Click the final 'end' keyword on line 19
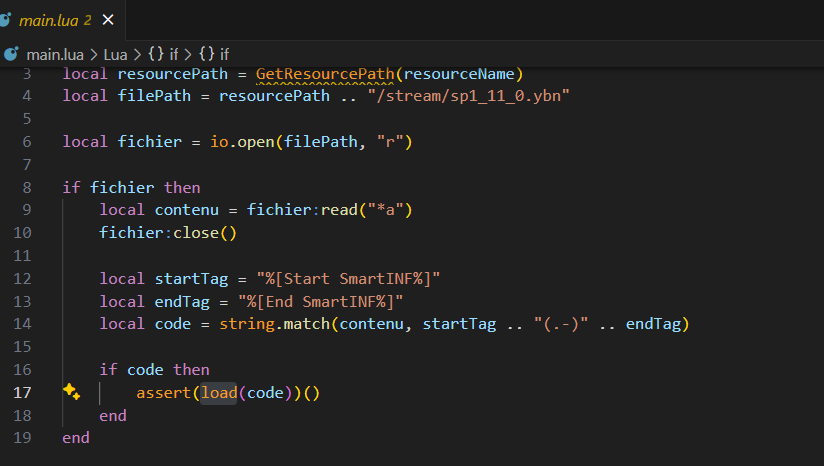 [x=76, y=438]
